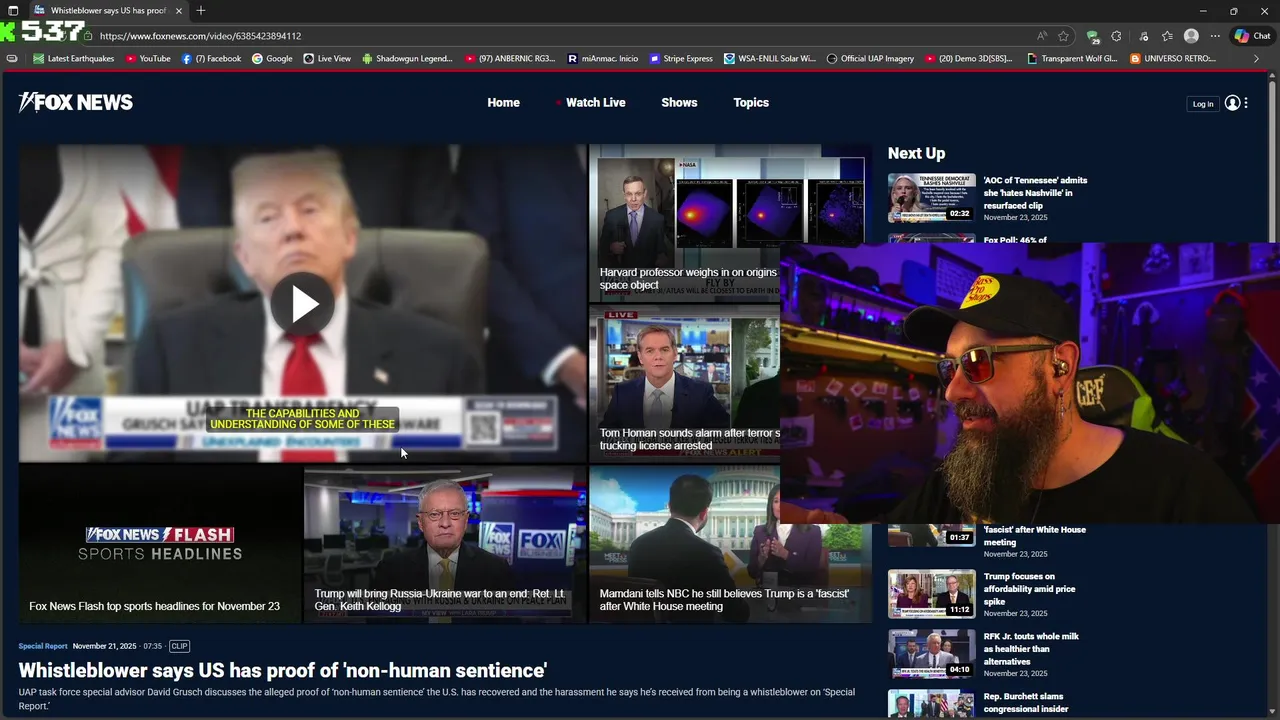Open the UNIVERSO RETRO bookmark
The width and height of the screenshot is (1280, 720).
click(1173, 59)
